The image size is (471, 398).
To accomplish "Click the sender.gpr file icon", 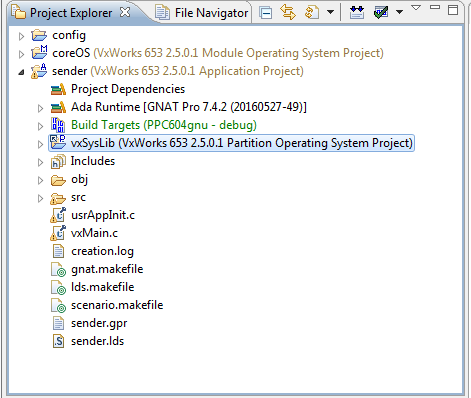I will coord(58,323).
